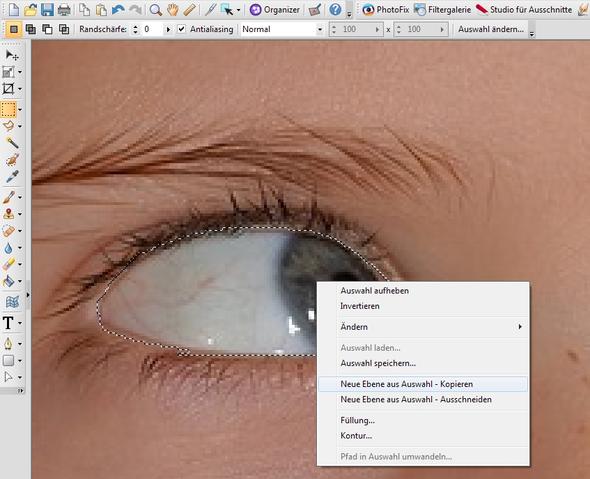Screen dimensions: 590x479
Task: Open the Organizer
Action: point(275,9)
